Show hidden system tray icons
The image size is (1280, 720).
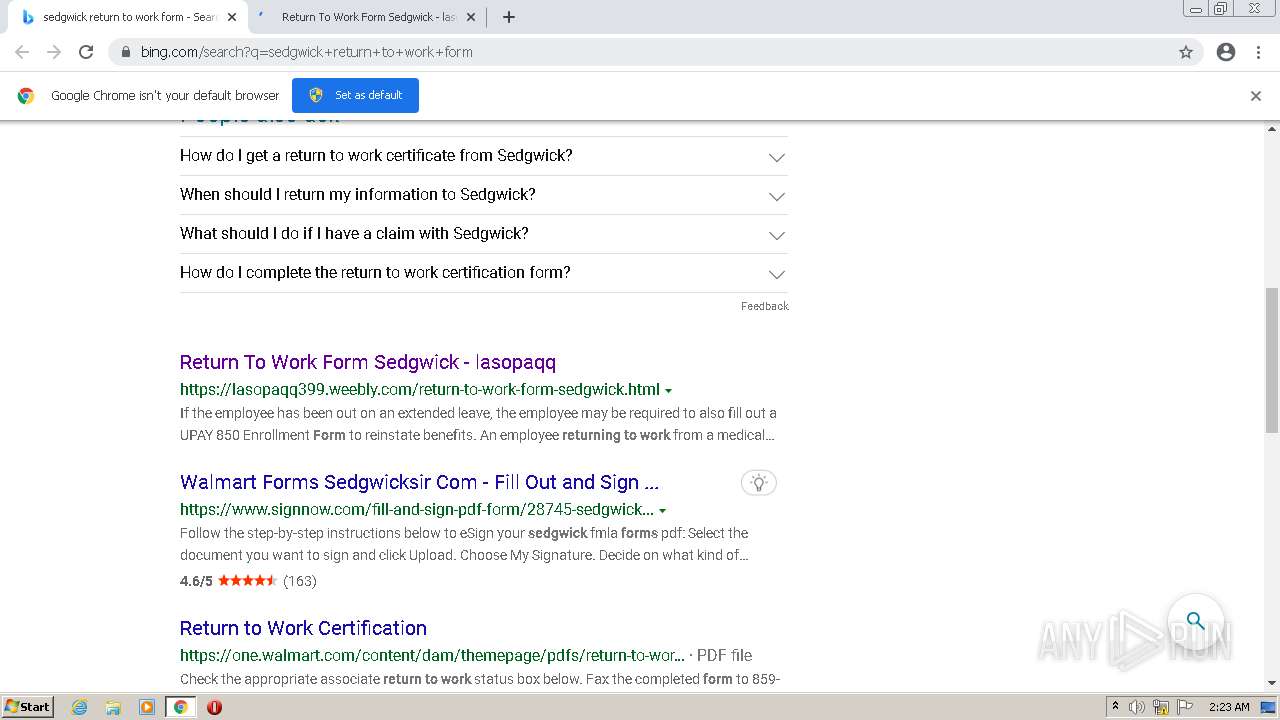click(1115, 707)
